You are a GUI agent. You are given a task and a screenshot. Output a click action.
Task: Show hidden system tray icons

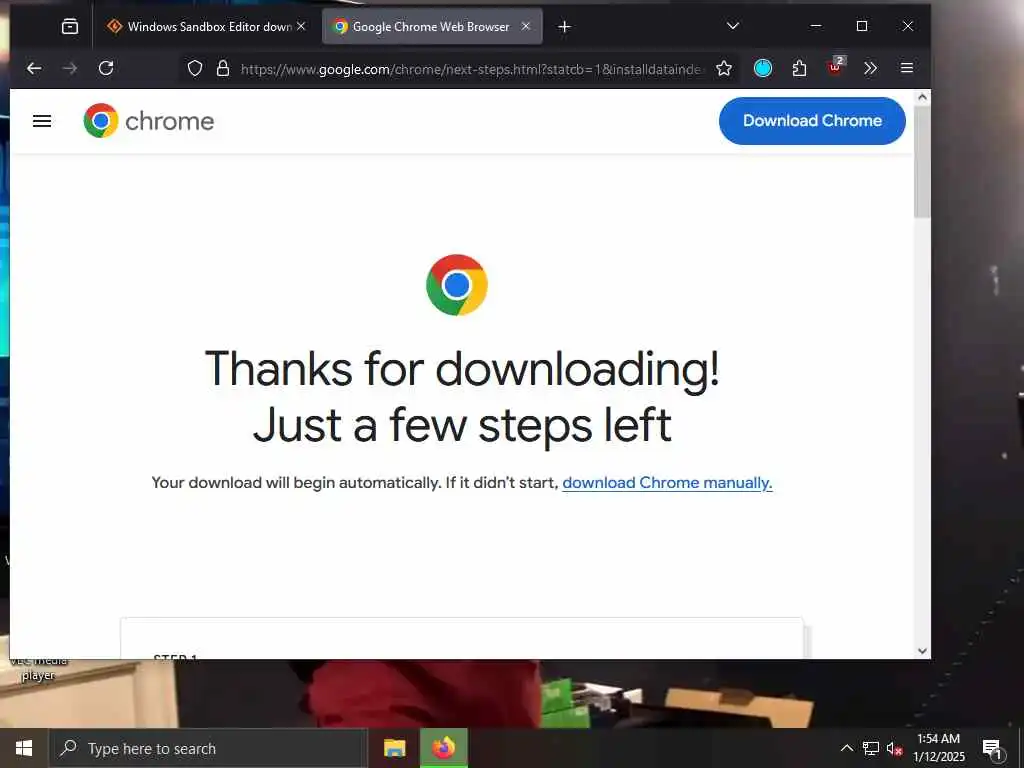(846, 748)
